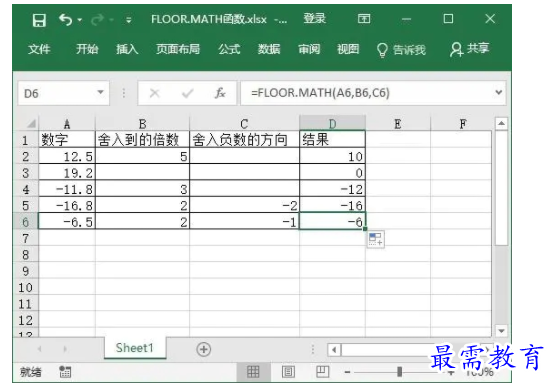Click zoom out minus button

click(x=347, y=372)
